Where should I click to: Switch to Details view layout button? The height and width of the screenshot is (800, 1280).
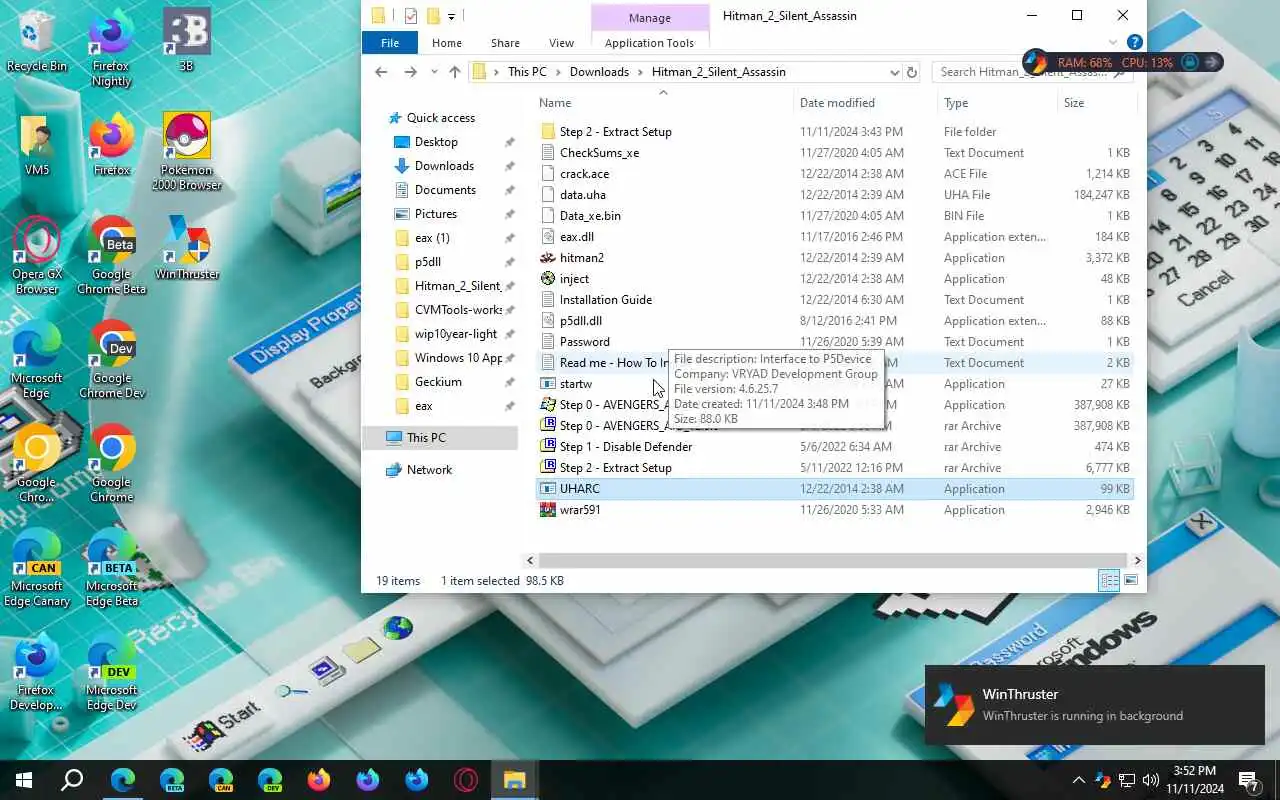1109,581
